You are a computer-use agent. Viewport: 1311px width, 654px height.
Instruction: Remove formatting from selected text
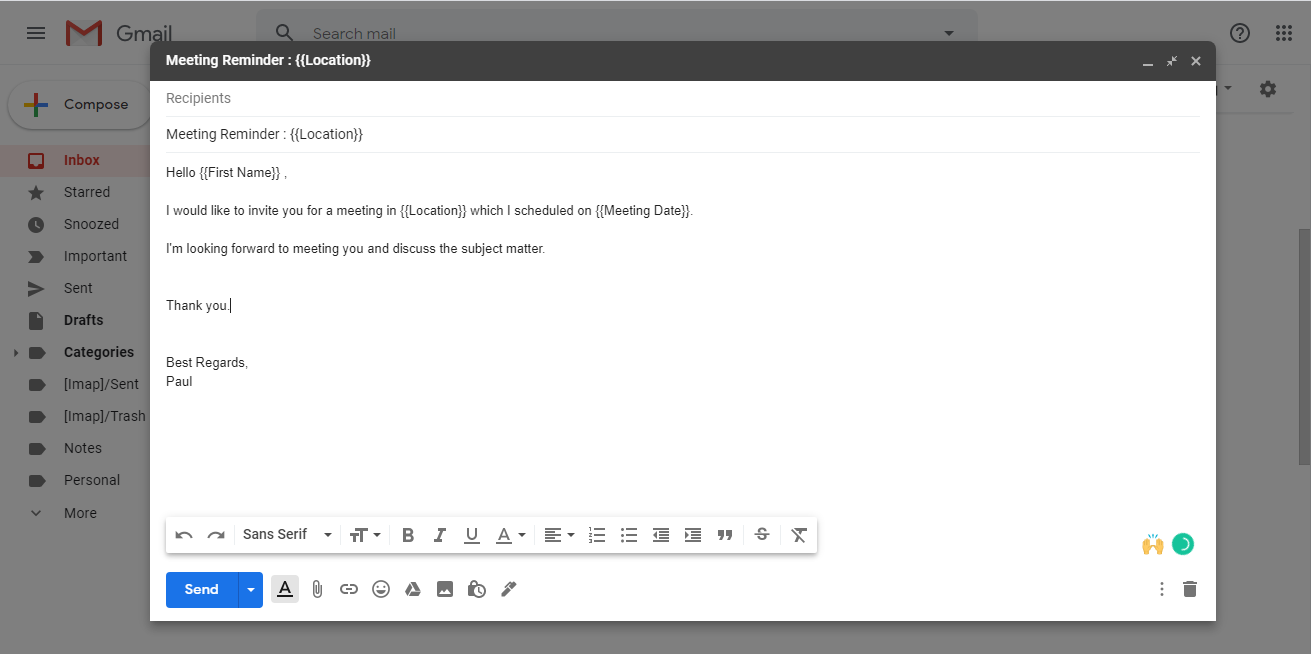click(799, 535)
